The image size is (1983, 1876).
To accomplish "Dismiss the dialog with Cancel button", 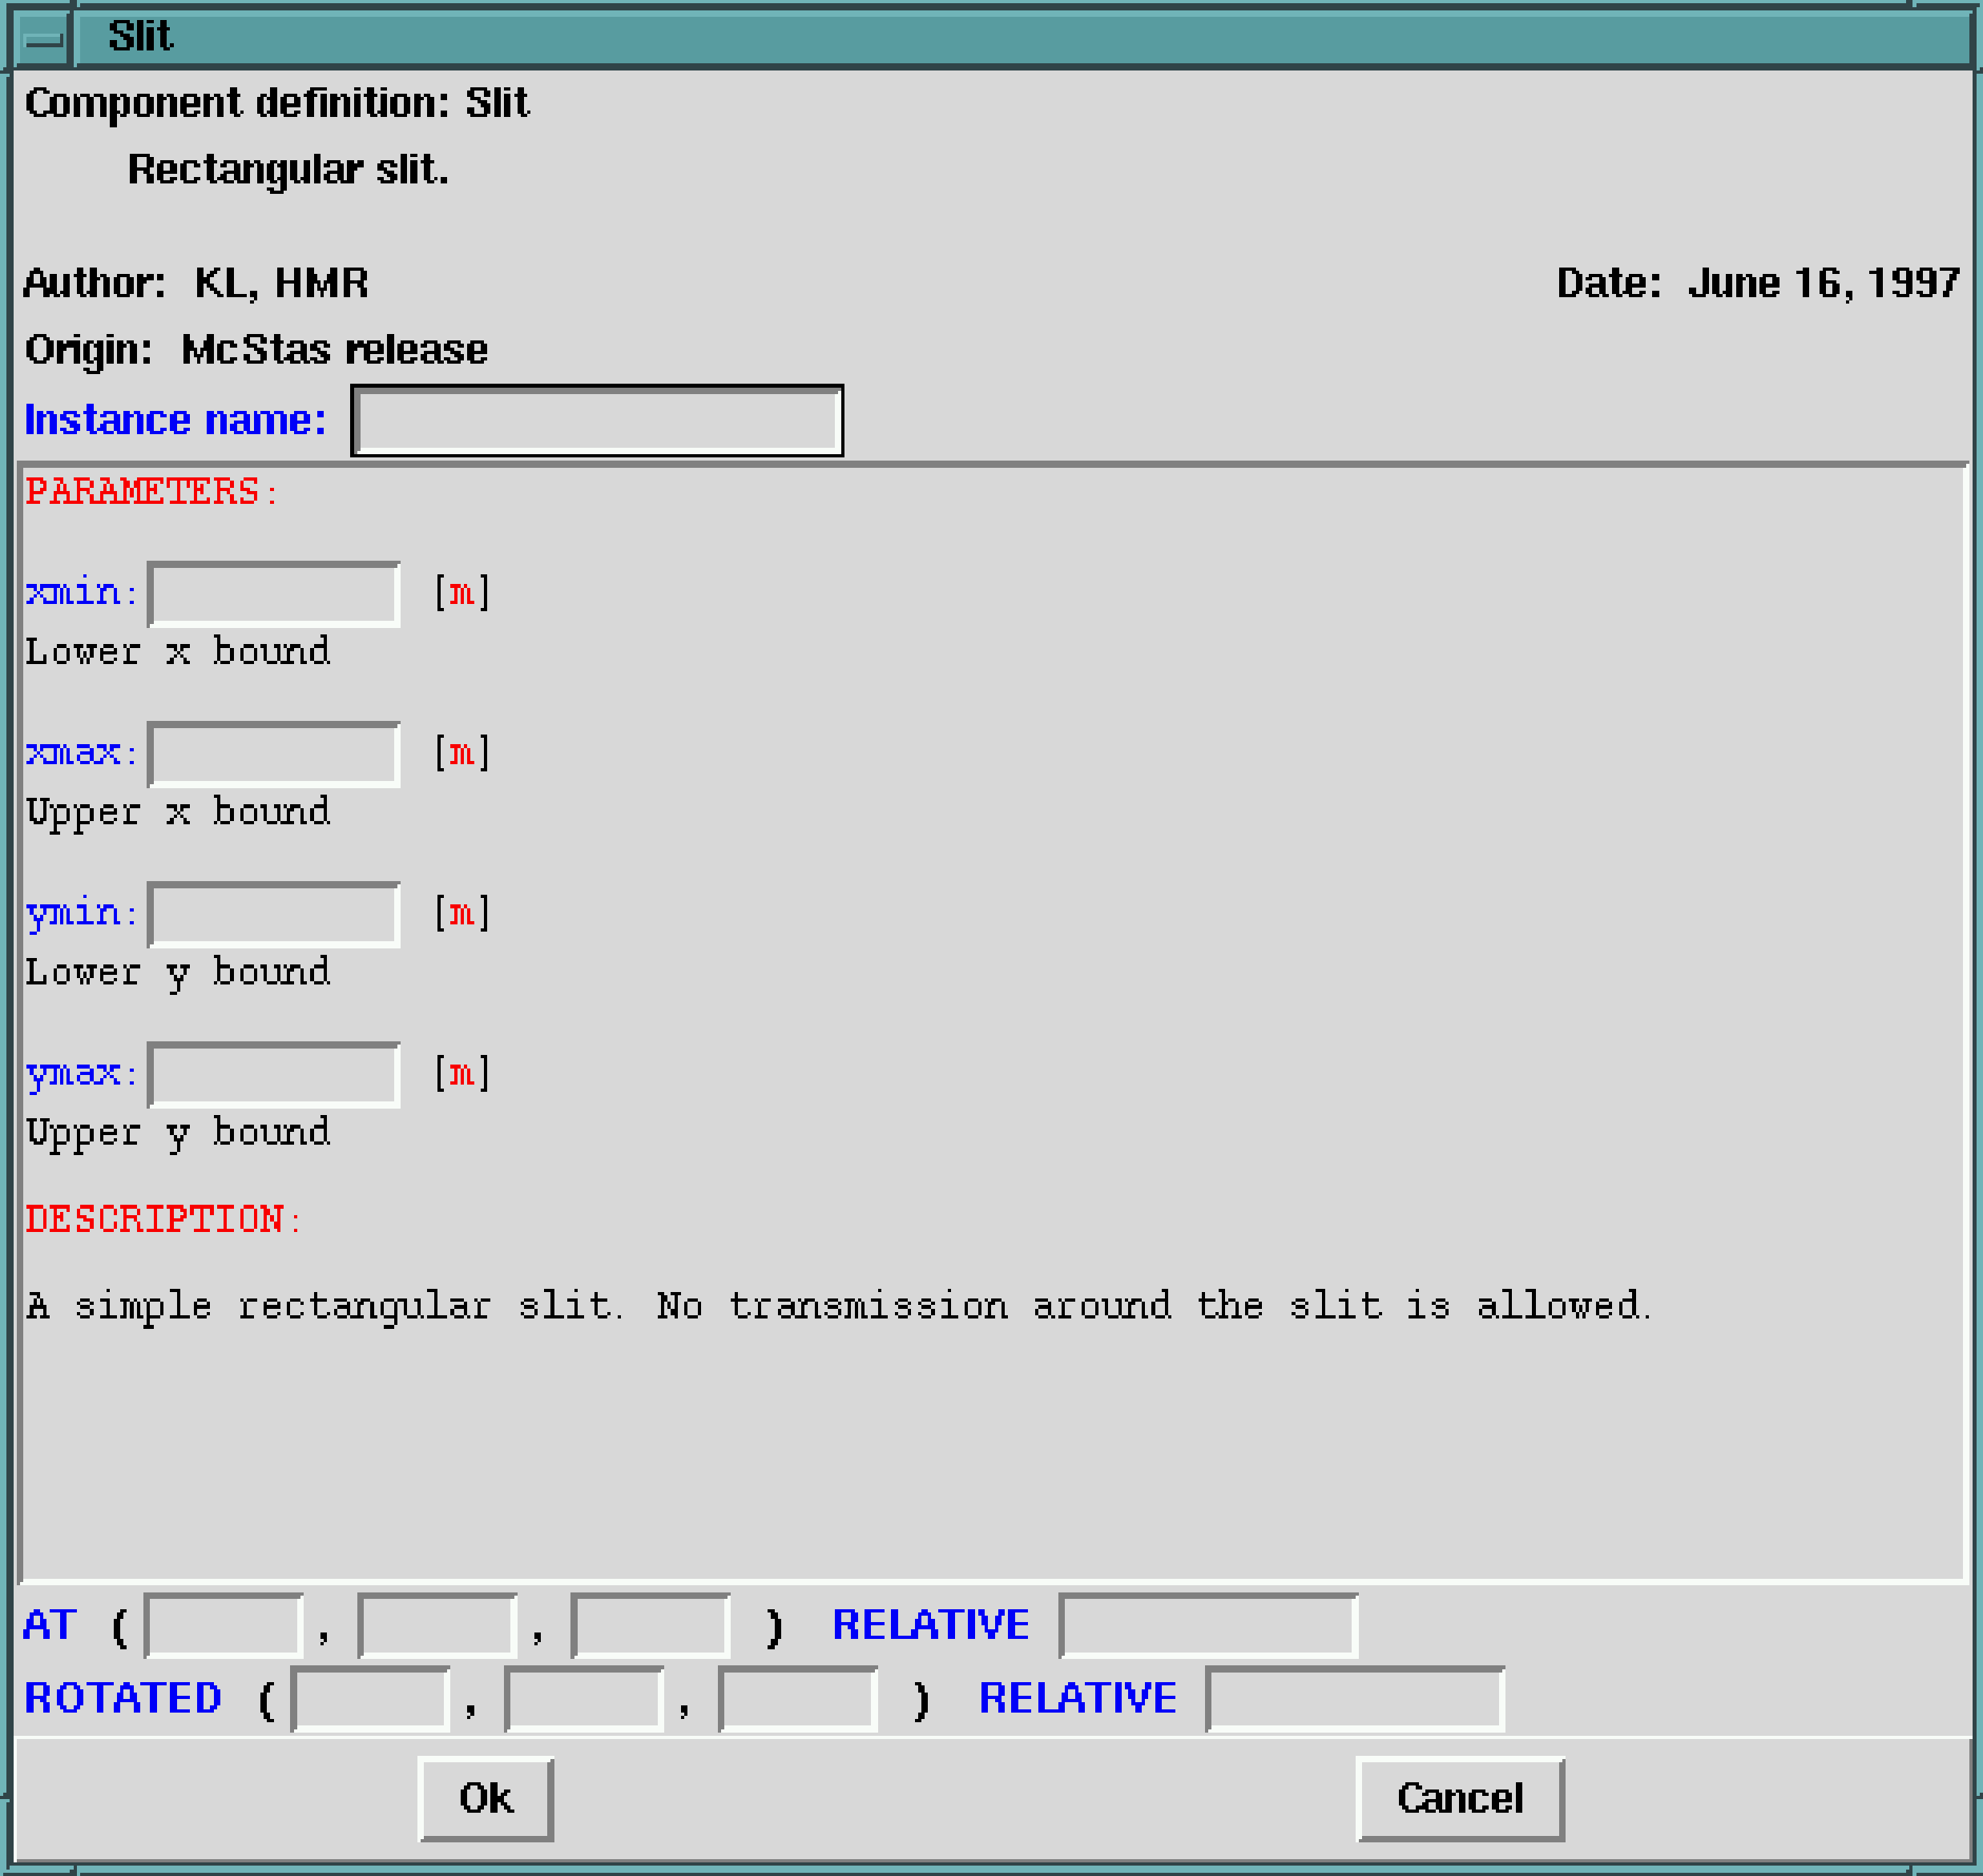I will [1460, 1798].
